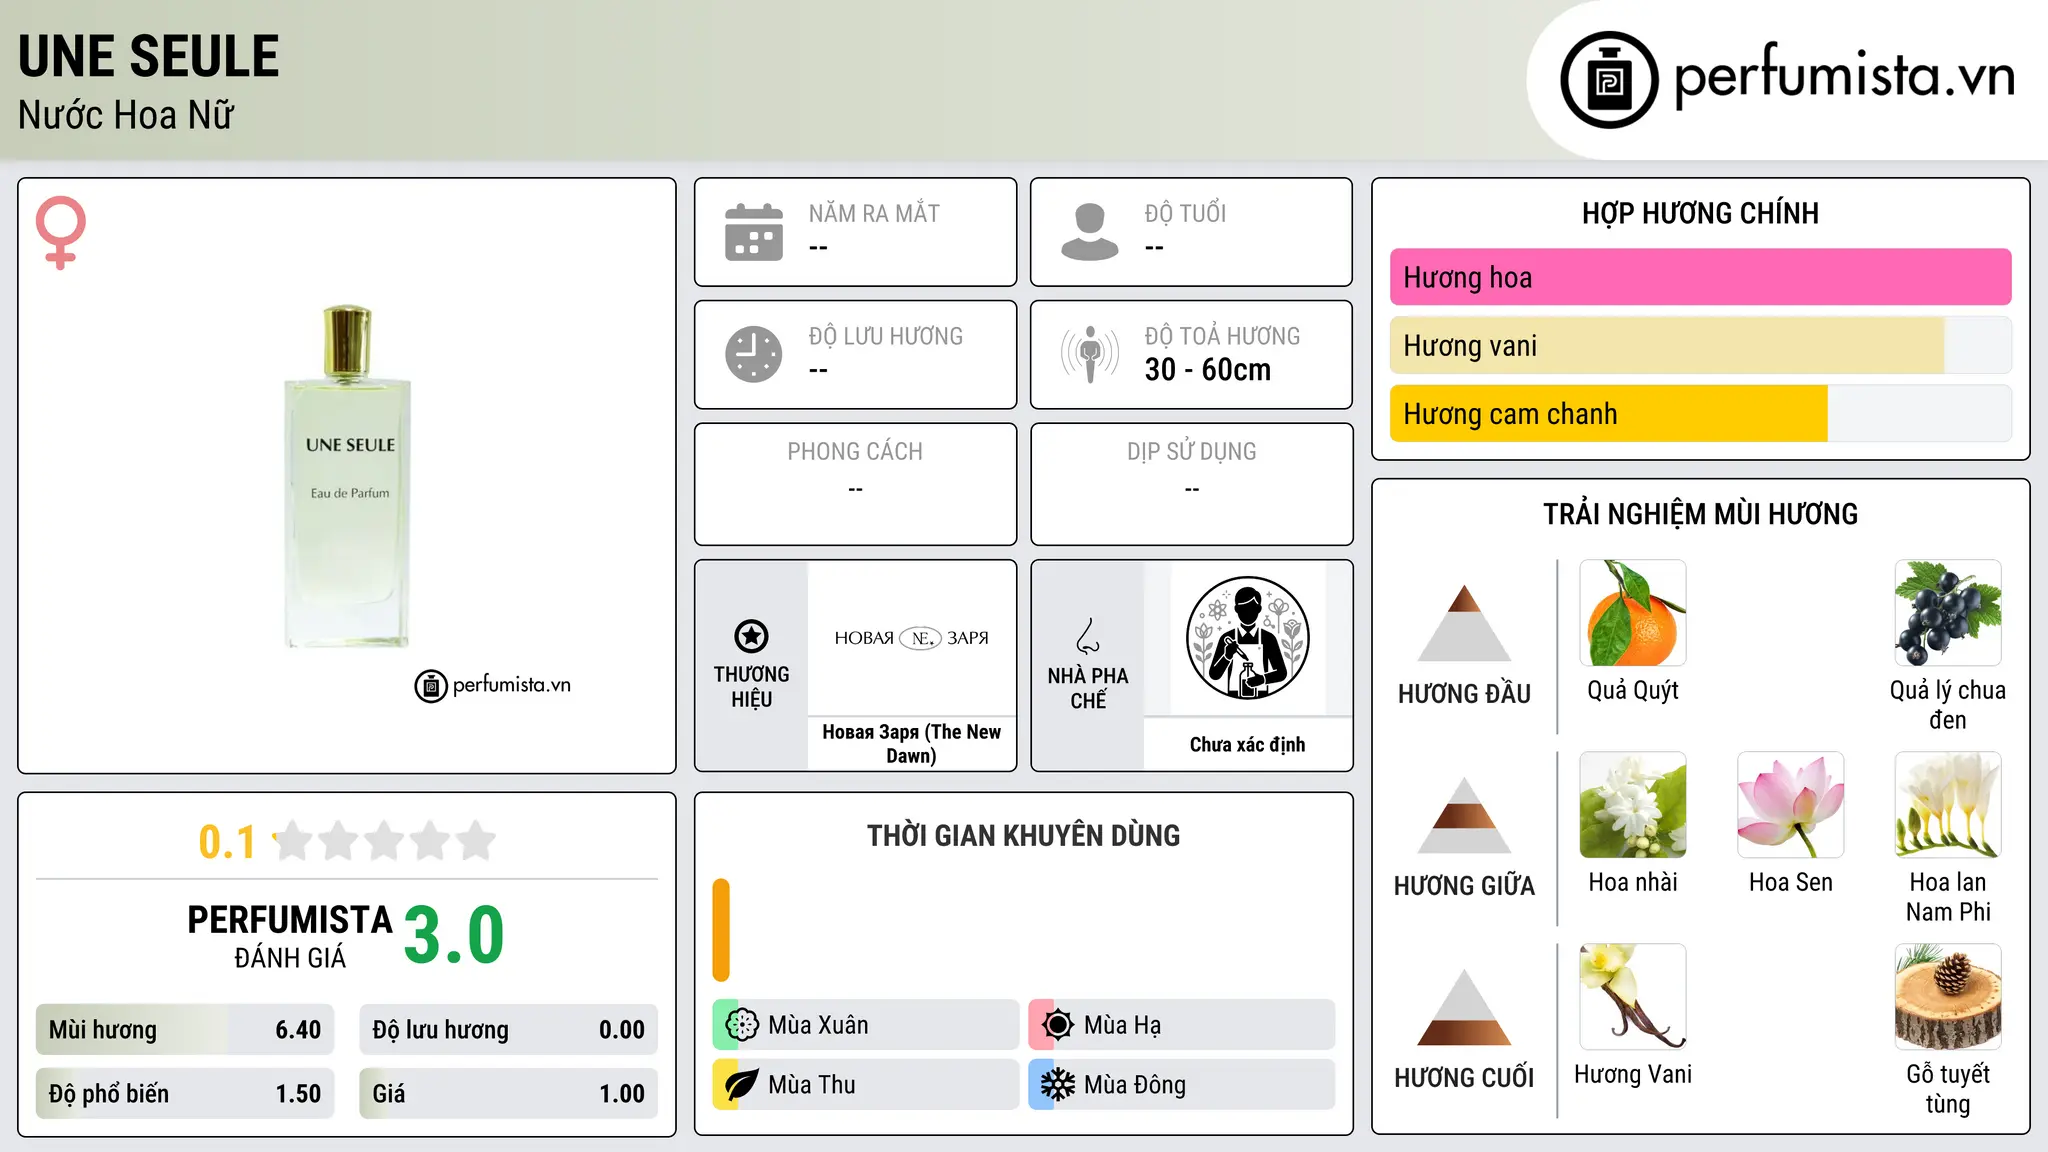This screenshot has height=1152, width=2048.
Task: Click the PERFUMISTA ĐÁNH GIÁ label
Action: pyautogui.click(x=290, y=936)
